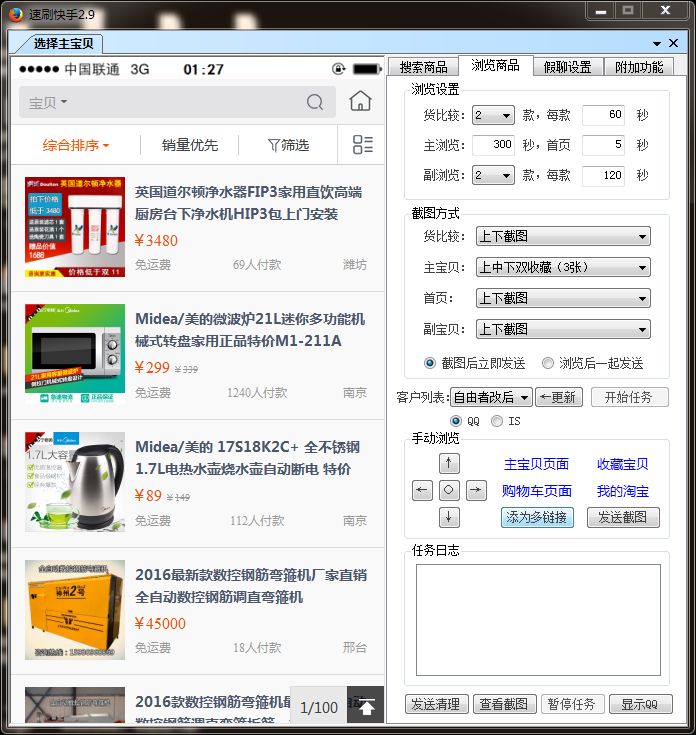Click the 速刷快手 app icon in title bar

click(x=15, y=15)
